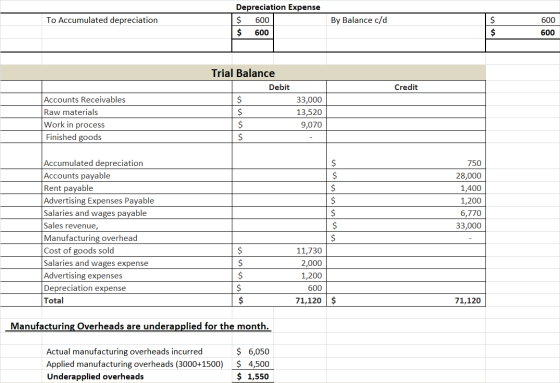Click the 'Finished goods' row label
The width and height of the screenshot is (560, 383).
coord(74,137)
